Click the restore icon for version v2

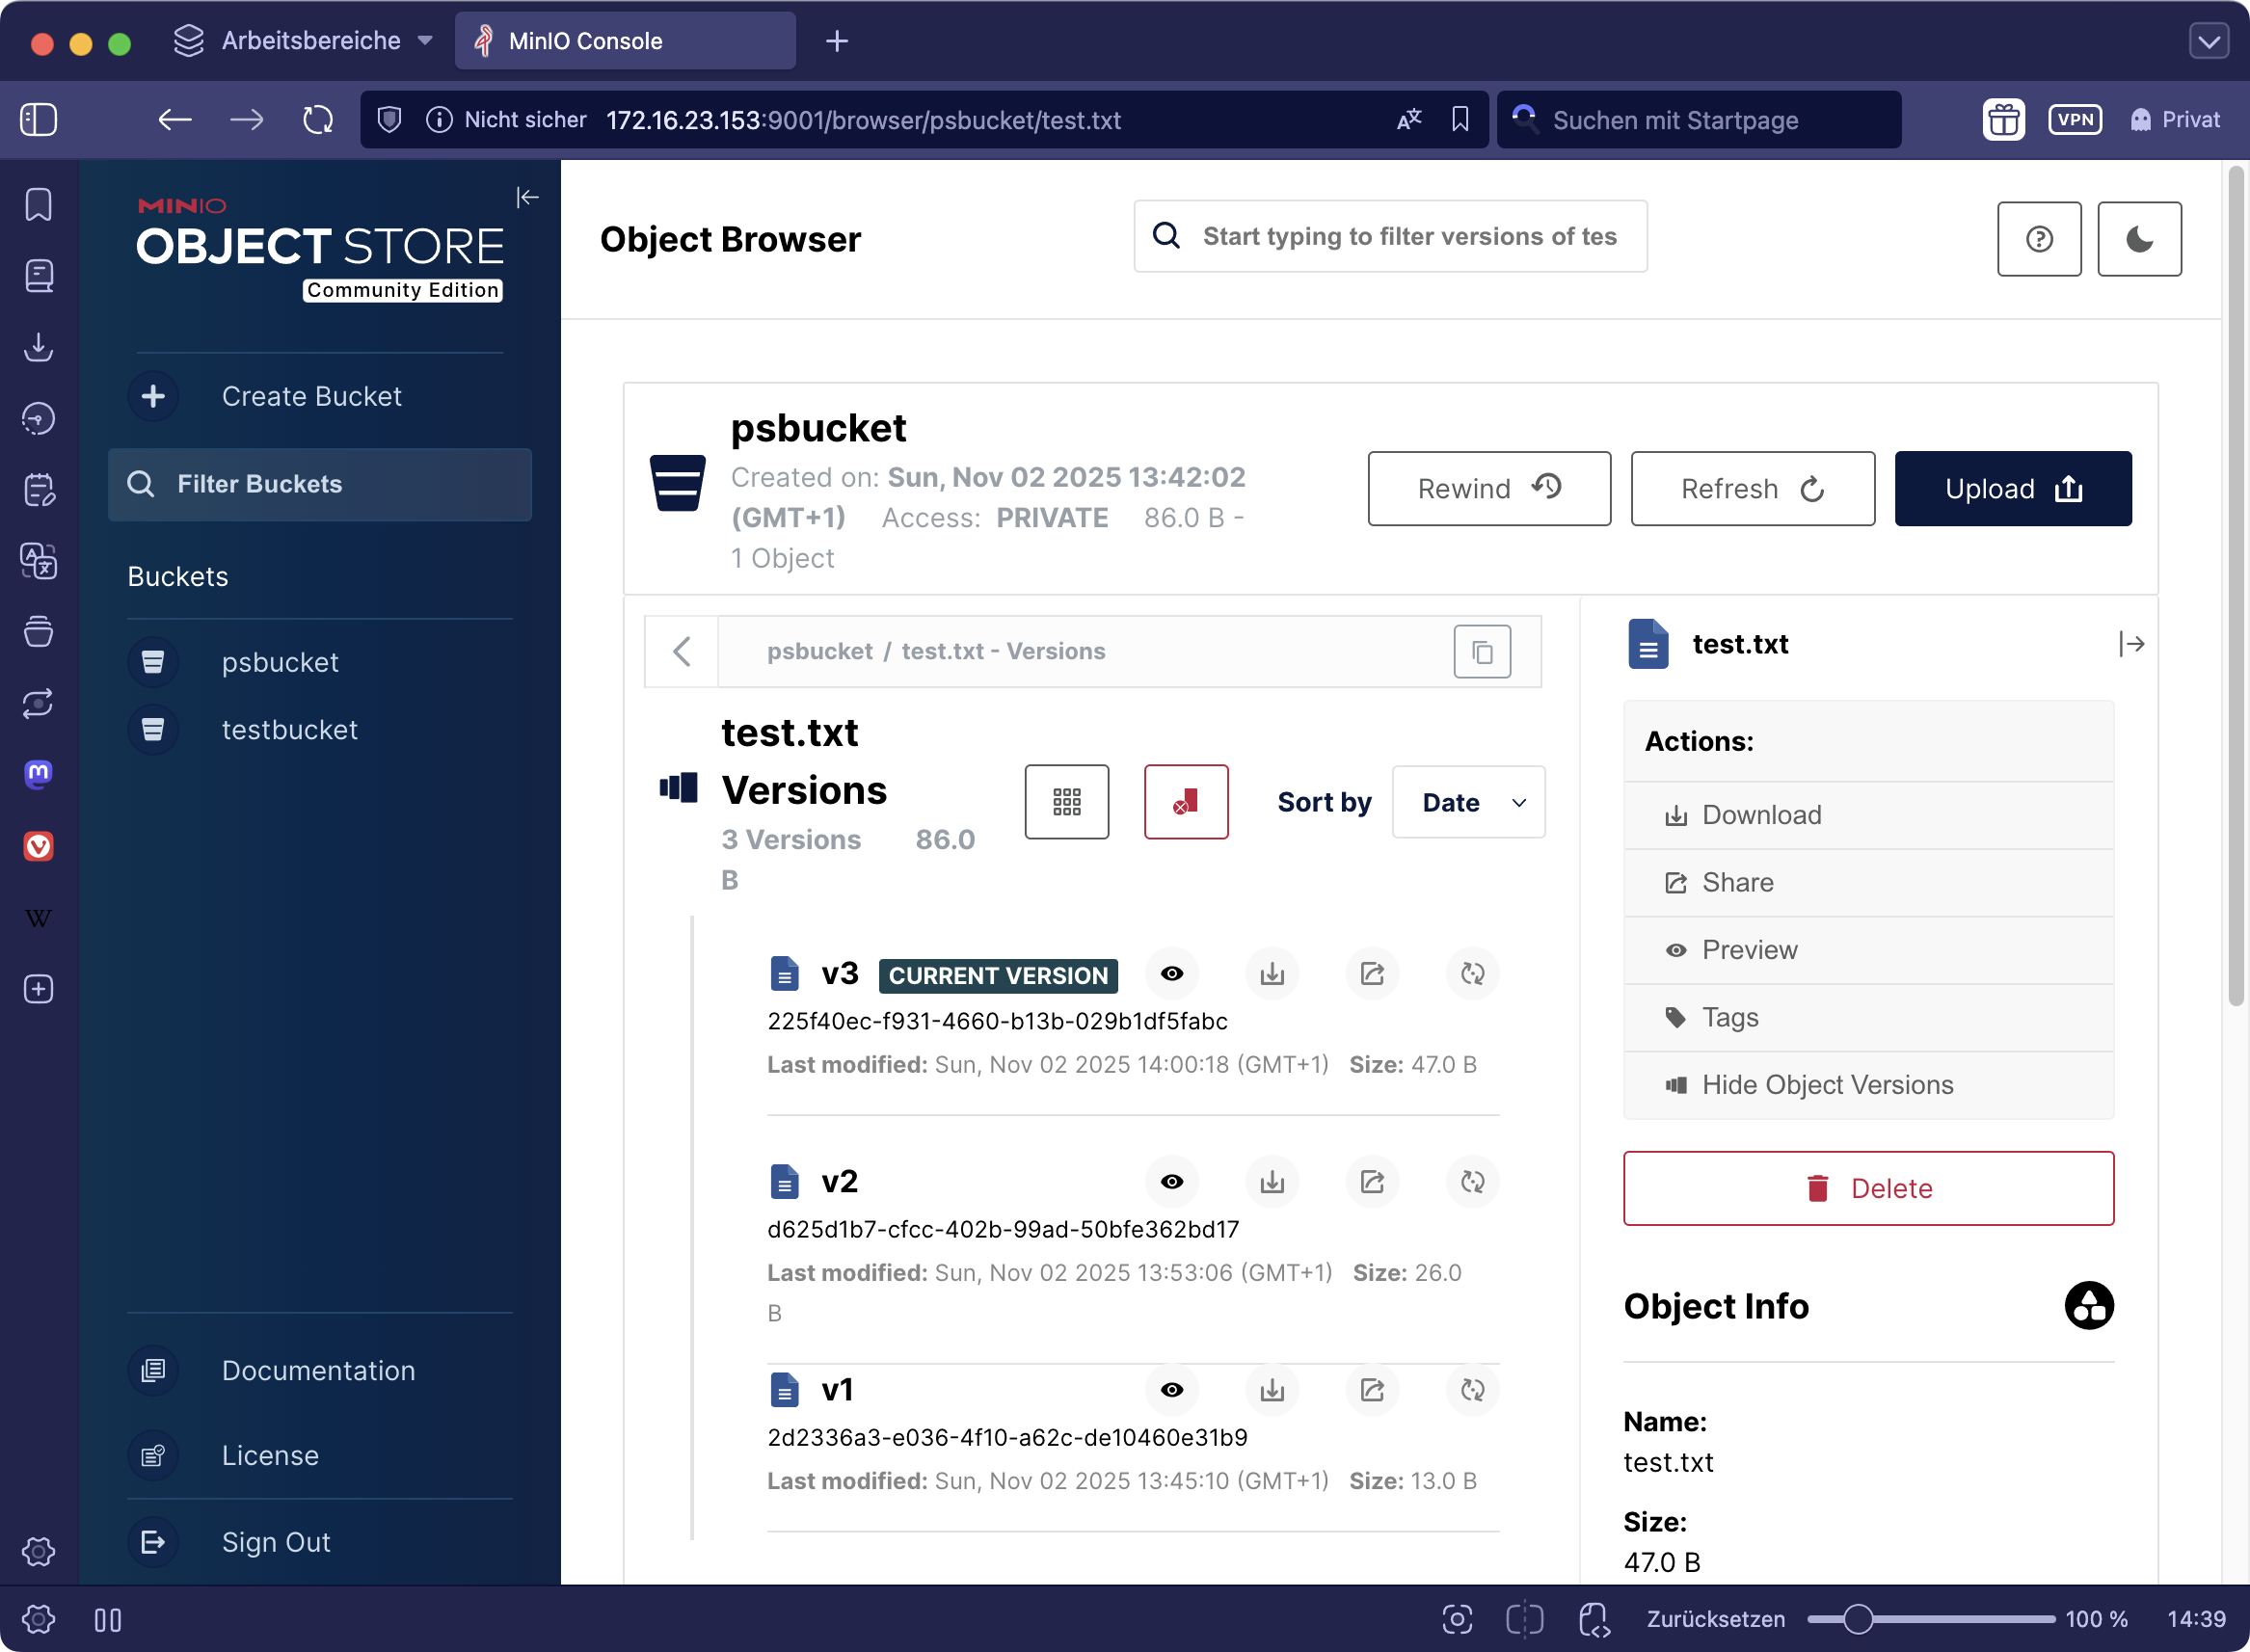click(1472, 1182)
